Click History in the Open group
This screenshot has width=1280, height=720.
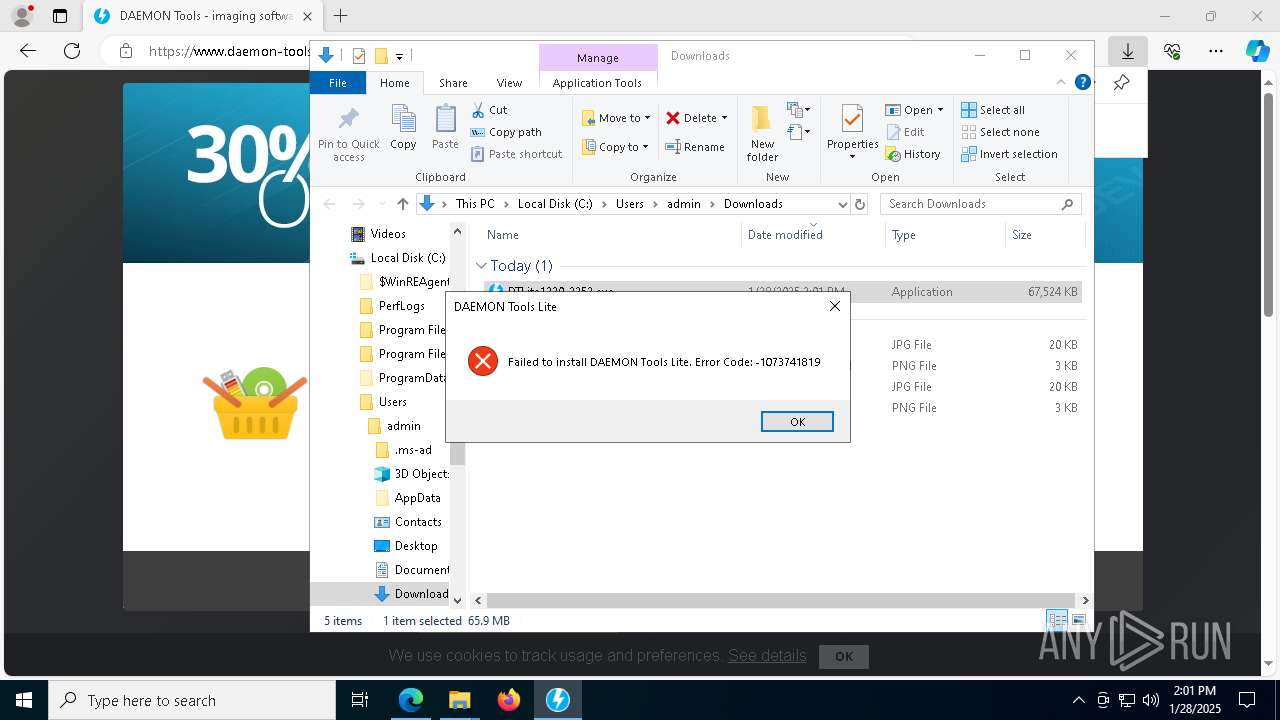(913, 154)
